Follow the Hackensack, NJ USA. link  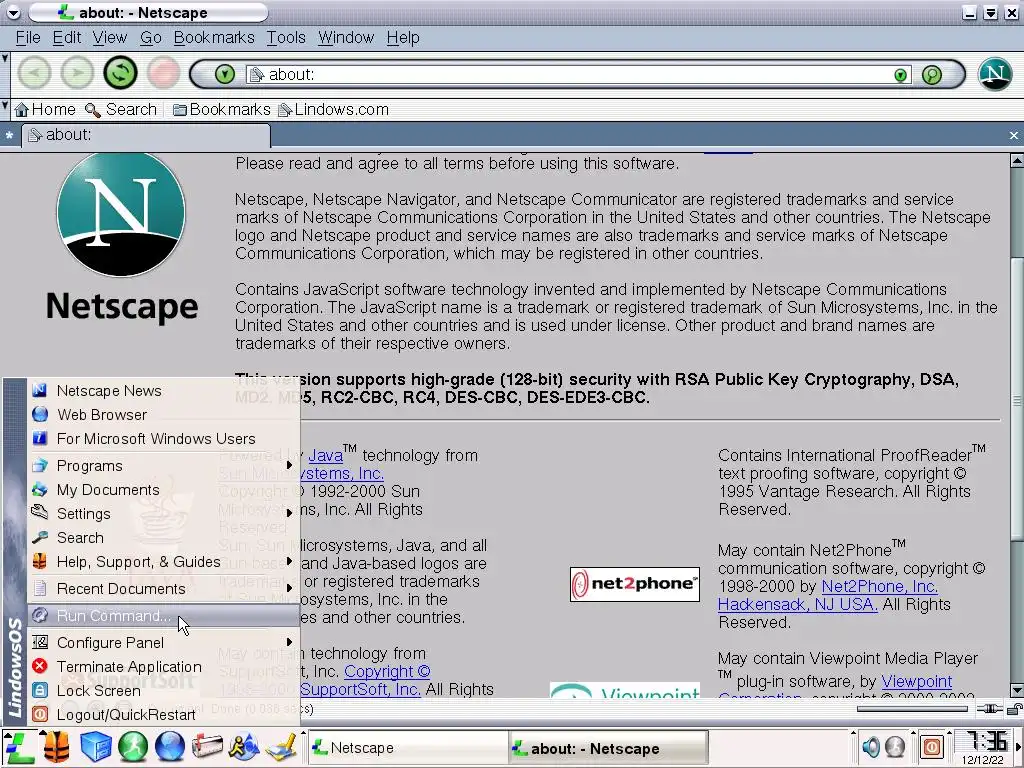(x=797, y=605)
